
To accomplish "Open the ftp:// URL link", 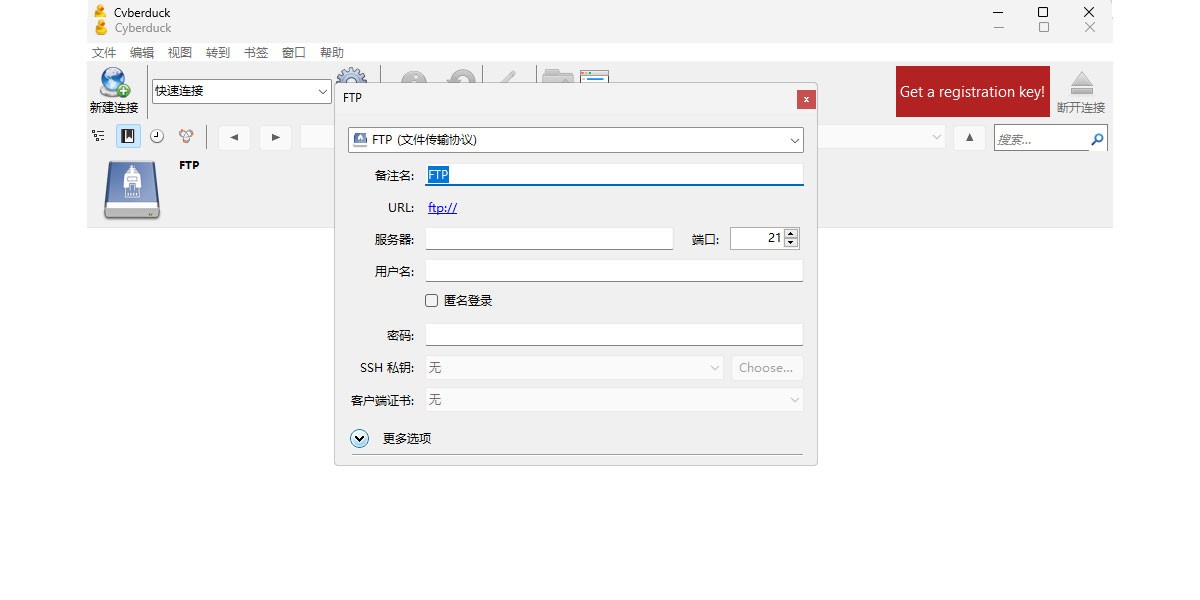I will [x=442, y=208].
